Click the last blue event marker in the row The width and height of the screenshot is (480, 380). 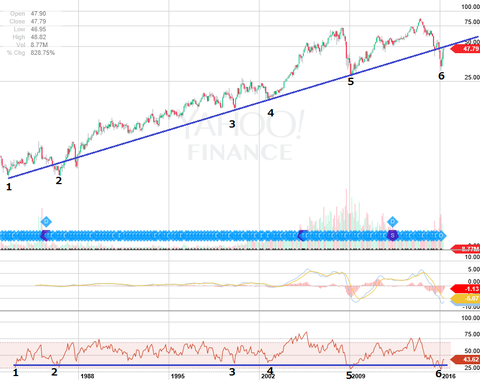coord(441,236)
